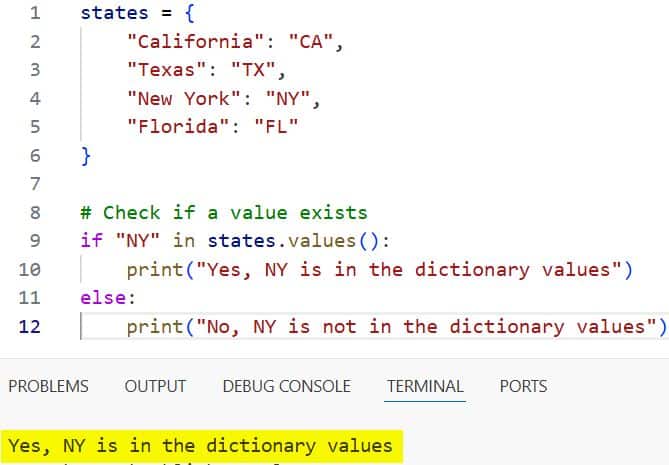Click line number 1 in the gutter

click(x=36, y=14)
